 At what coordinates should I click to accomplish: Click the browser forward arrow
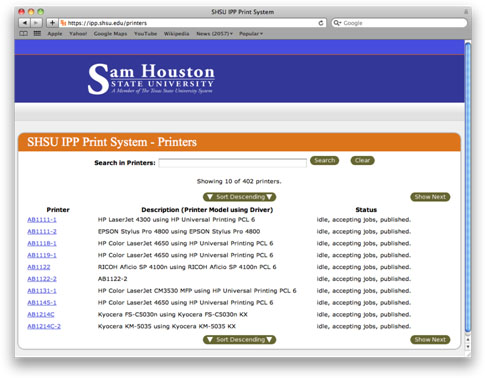tap(36, 23)
